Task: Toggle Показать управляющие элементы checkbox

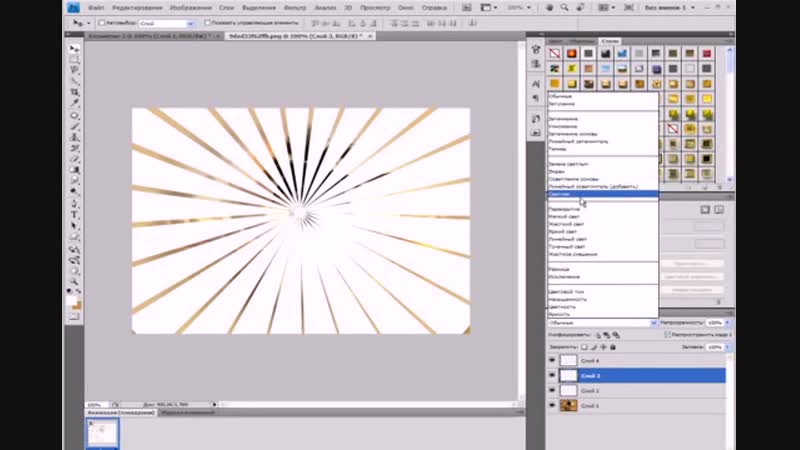Action: (x=207, y=23)
